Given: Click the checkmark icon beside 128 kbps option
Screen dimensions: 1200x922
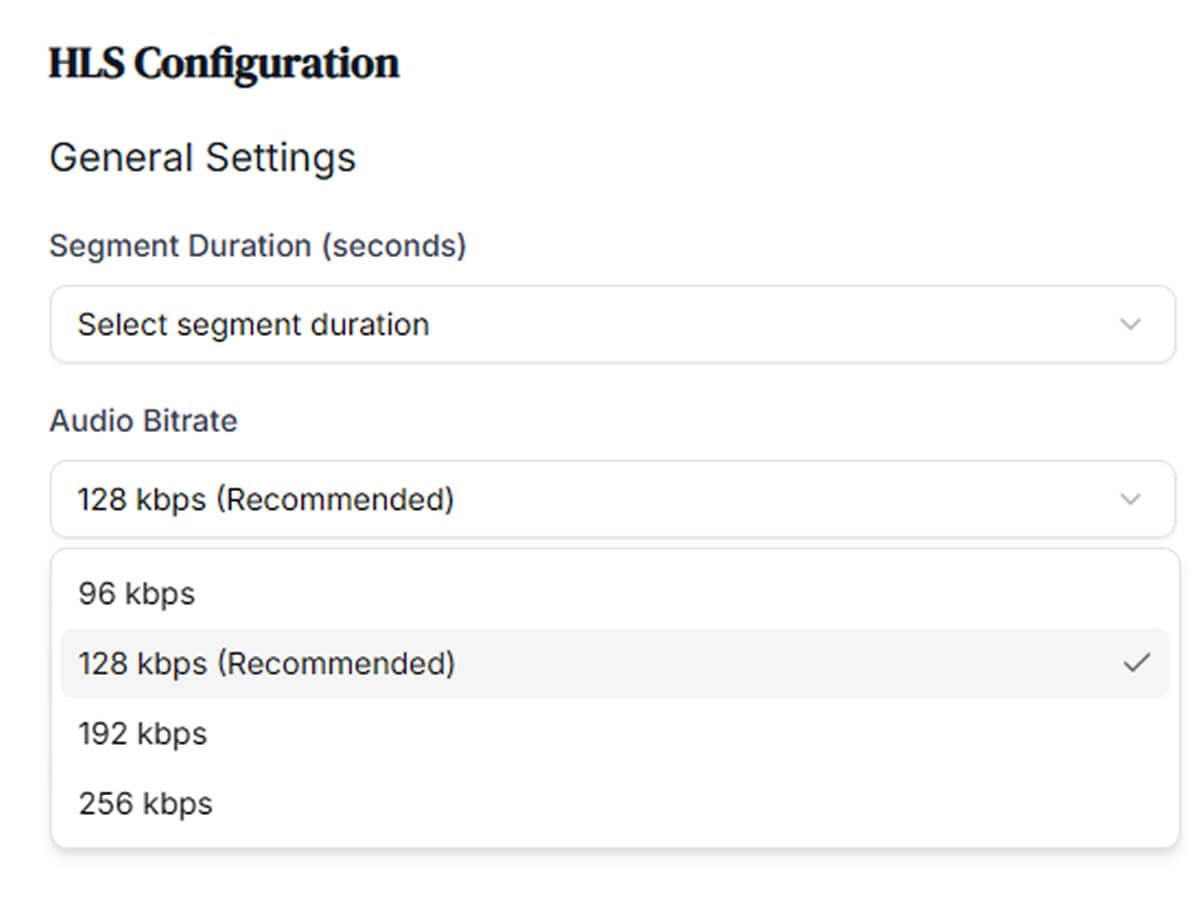Looking at the screenshot, I should pos(1136,663).
